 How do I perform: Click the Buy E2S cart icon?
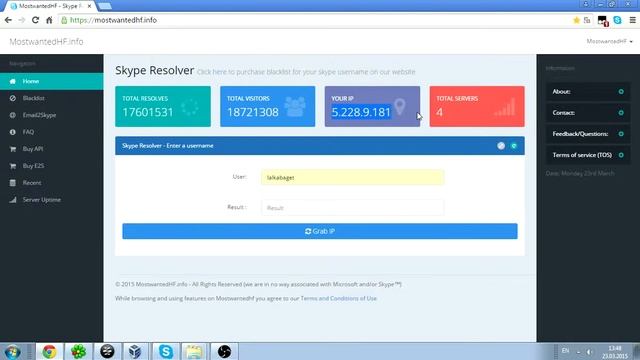13,166
